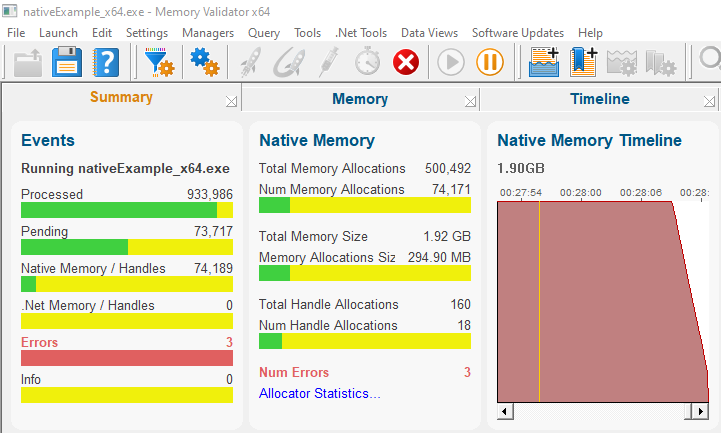The image size is (721, 433).
Task: Click the launch rocket icon
Action: 251,62
